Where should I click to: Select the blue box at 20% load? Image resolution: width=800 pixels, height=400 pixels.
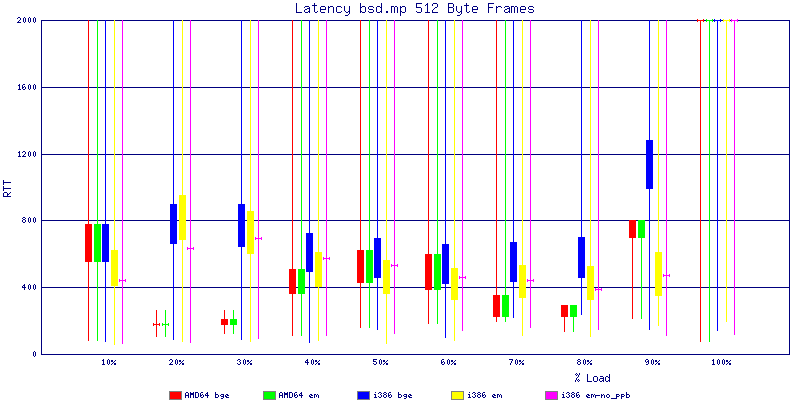point(173,224)
